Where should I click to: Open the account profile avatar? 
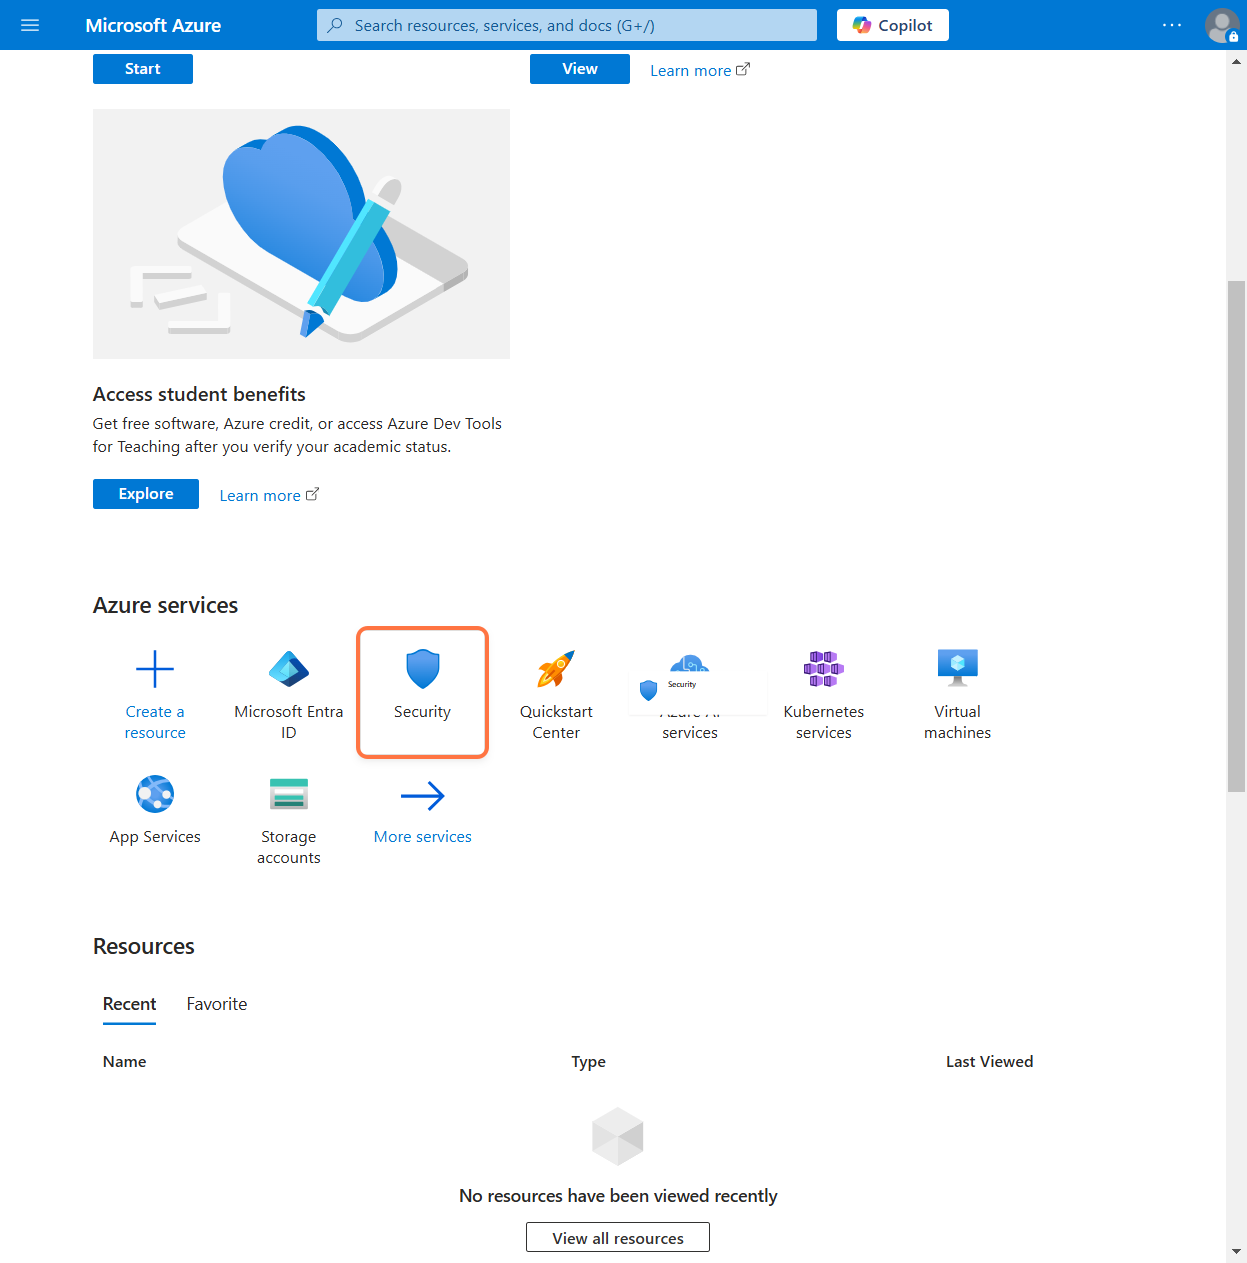(1222, 25)
